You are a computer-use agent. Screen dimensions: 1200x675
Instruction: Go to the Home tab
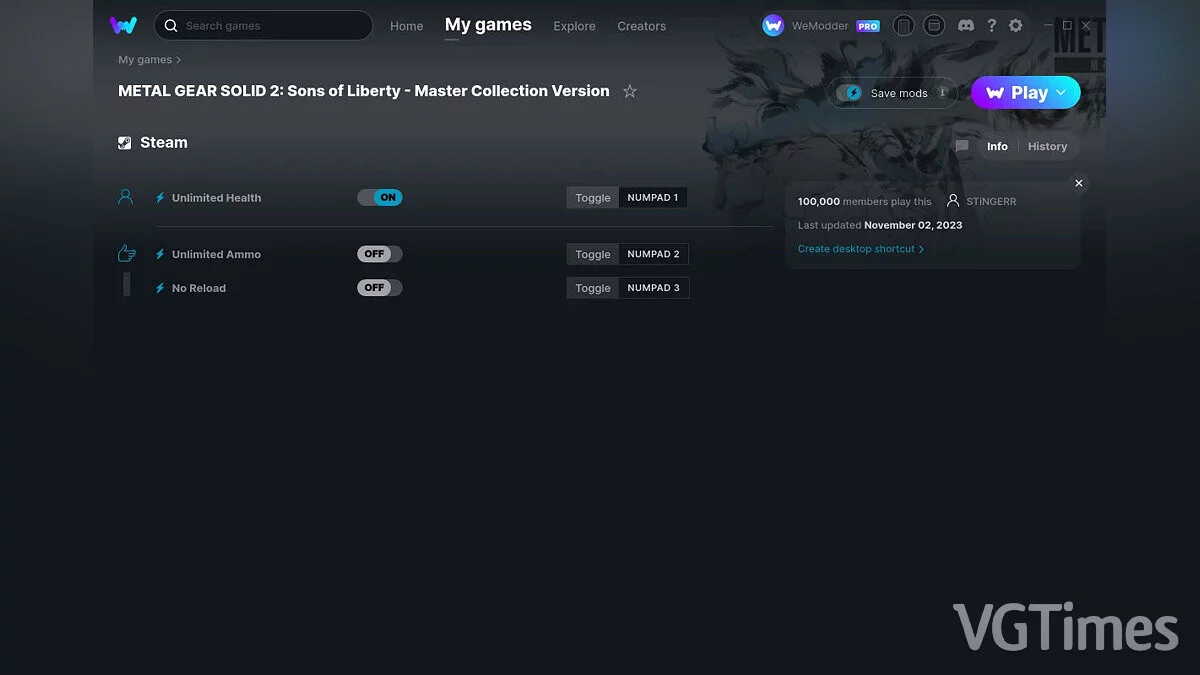pyautogui.click(x=407, y=26)
